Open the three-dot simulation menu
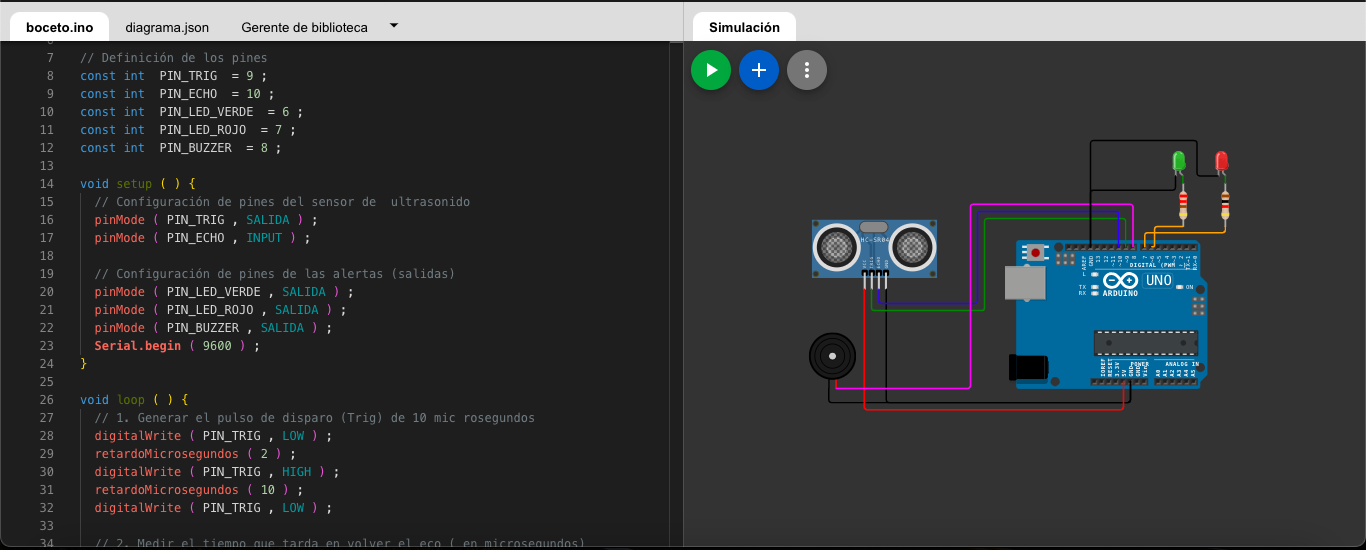 coord(807,70)
